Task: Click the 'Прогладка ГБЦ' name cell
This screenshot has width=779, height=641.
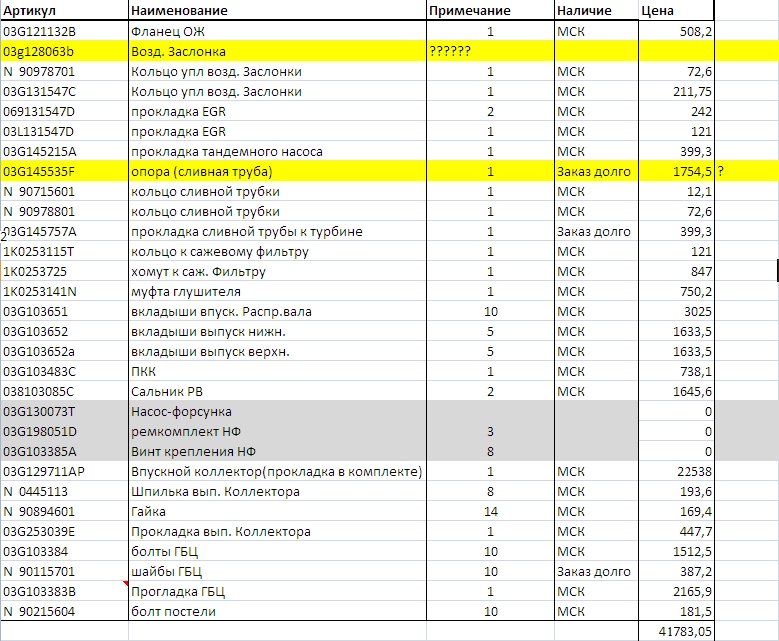Action: click(x=276, y=592)
